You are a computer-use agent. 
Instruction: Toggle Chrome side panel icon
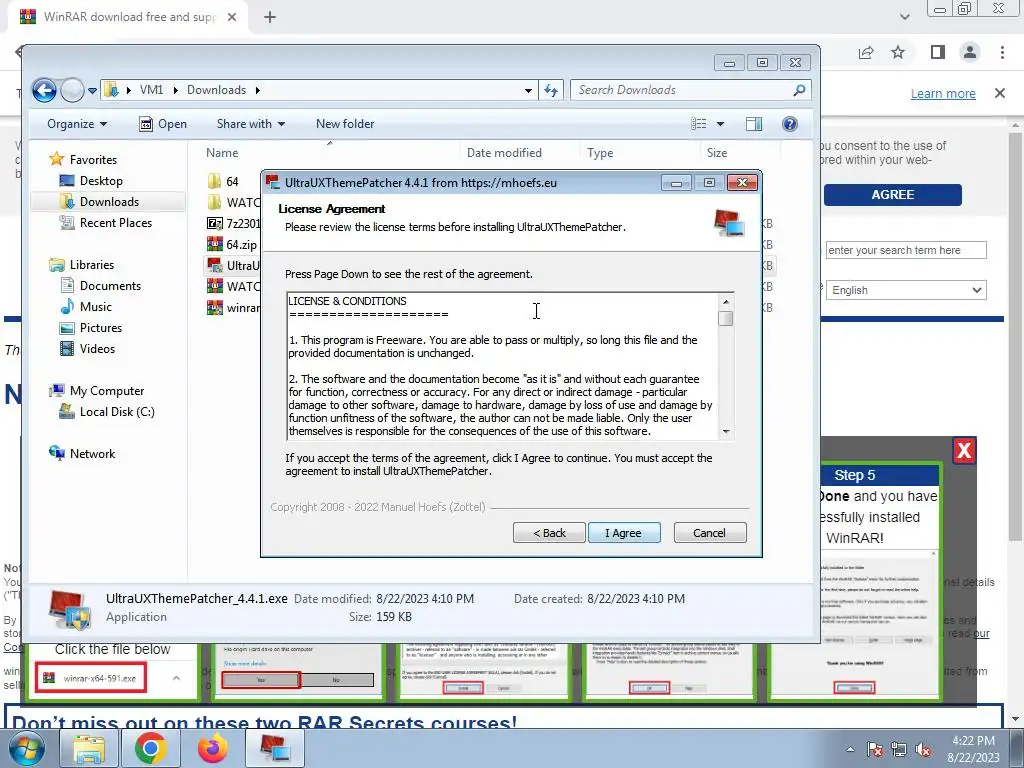pos(938,52)
